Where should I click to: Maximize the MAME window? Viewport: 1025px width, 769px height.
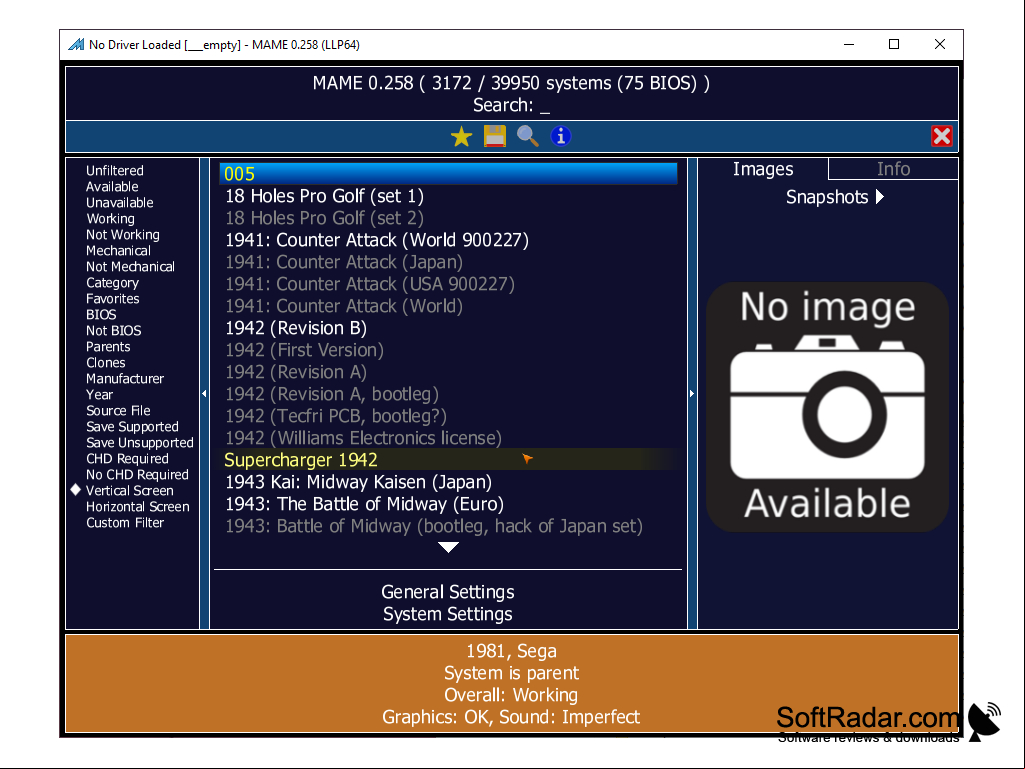[x=894, y=44]
